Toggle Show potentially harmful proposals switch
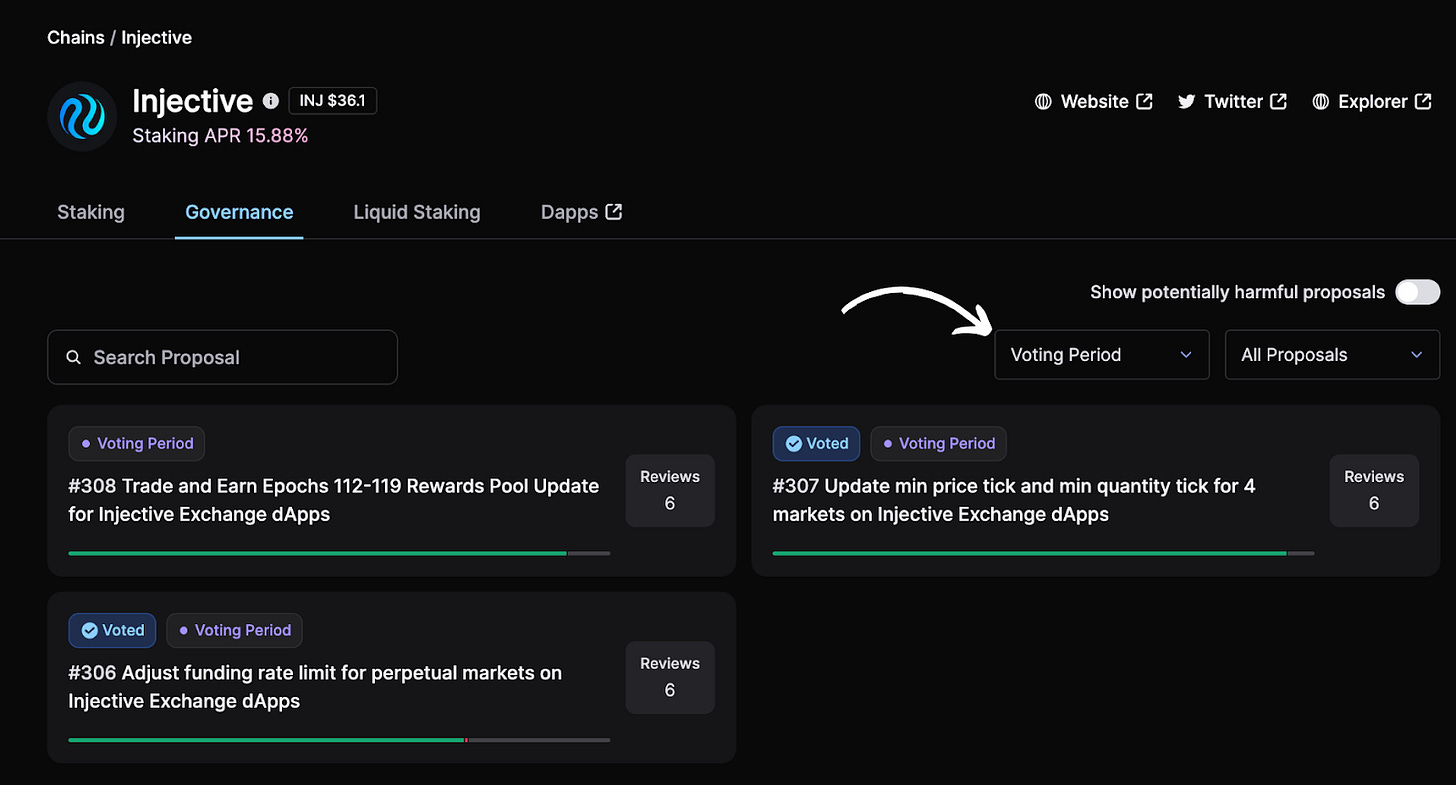The height and width of the screenshot is (785, 1456). pyautogui.click(x=1417, y=292)
